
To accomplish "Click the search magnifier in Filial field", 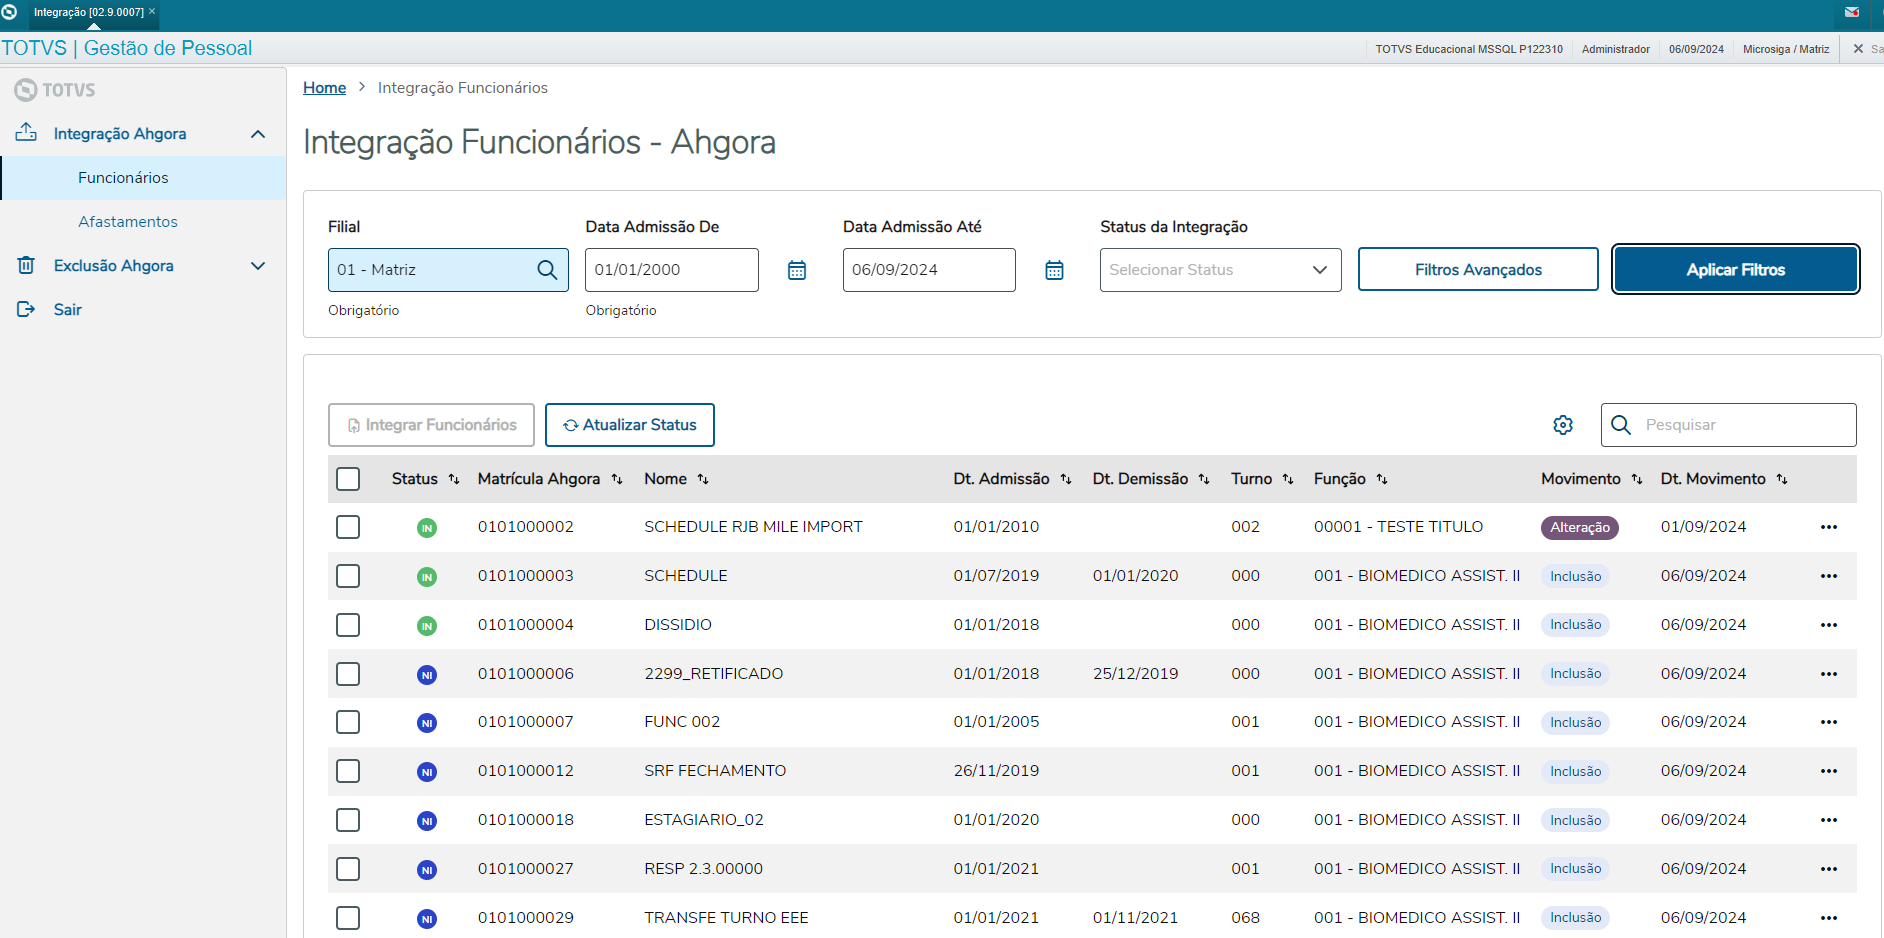I will tap(547, 270).
